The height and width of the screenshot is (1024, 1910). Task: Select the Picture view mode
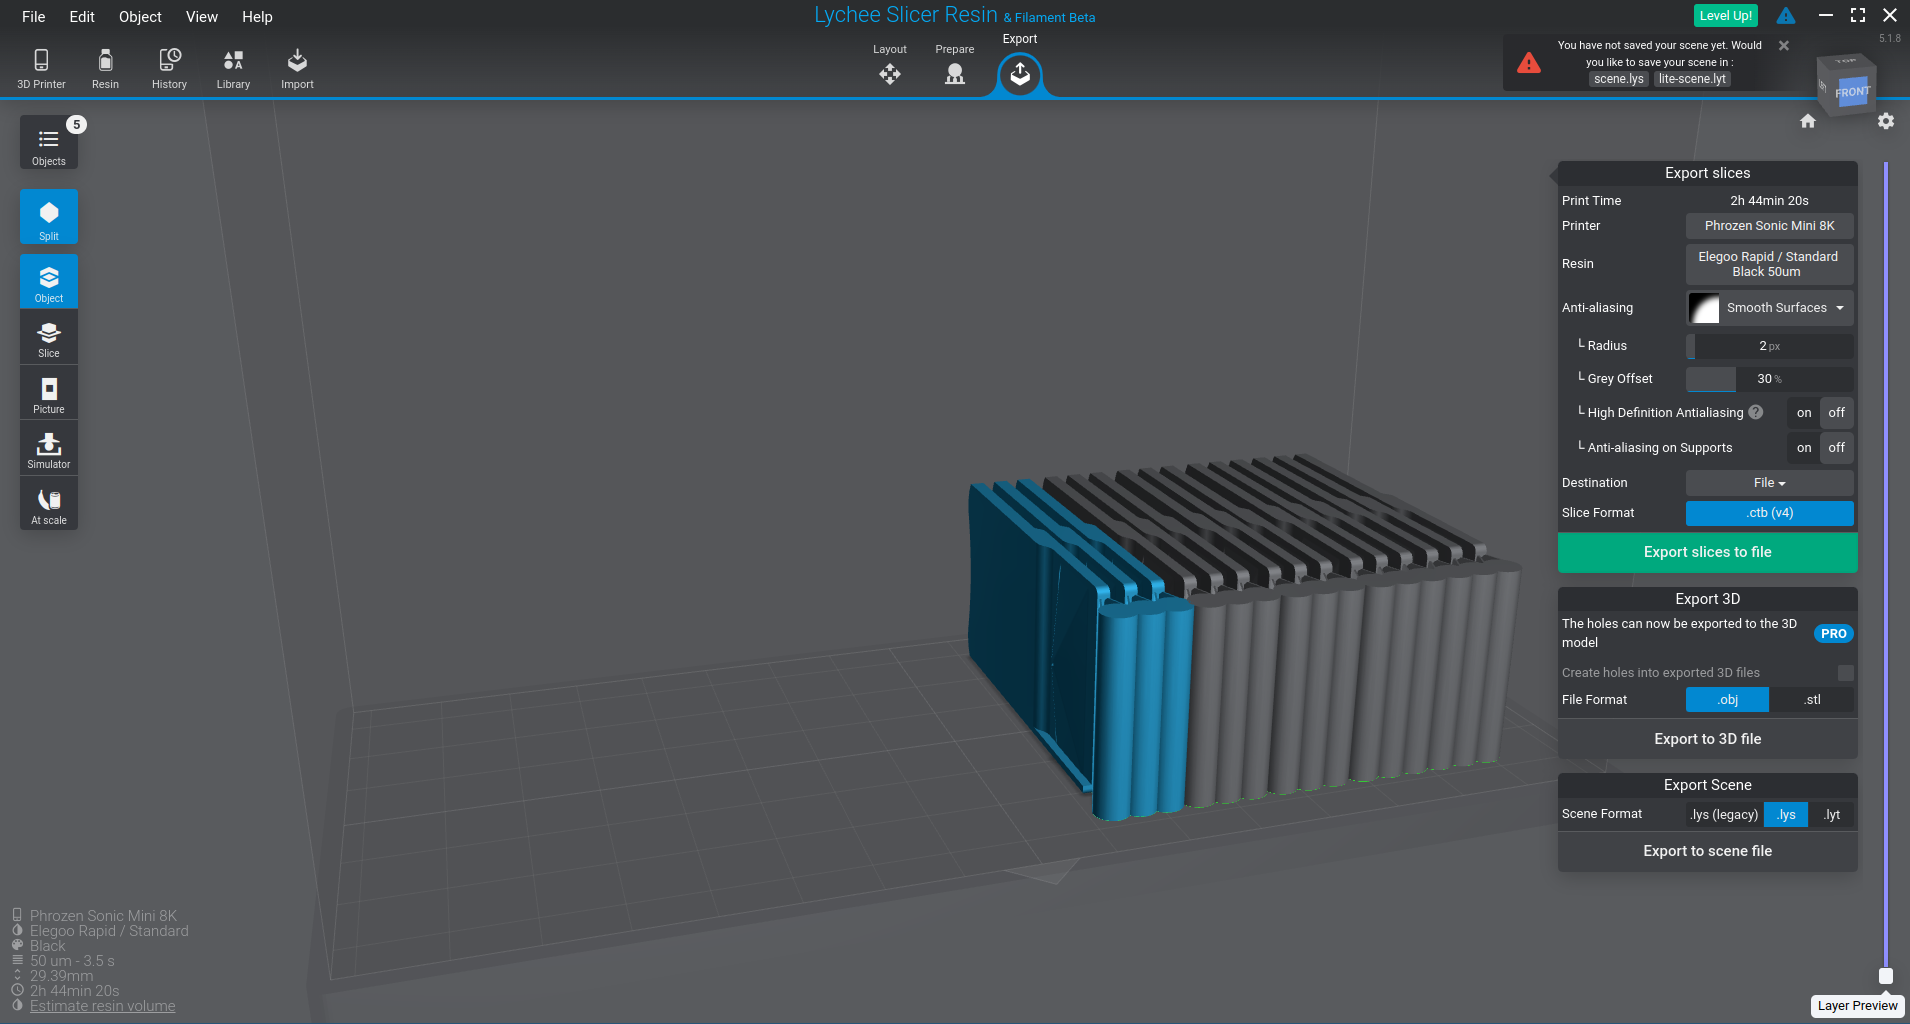click(49, 392)
